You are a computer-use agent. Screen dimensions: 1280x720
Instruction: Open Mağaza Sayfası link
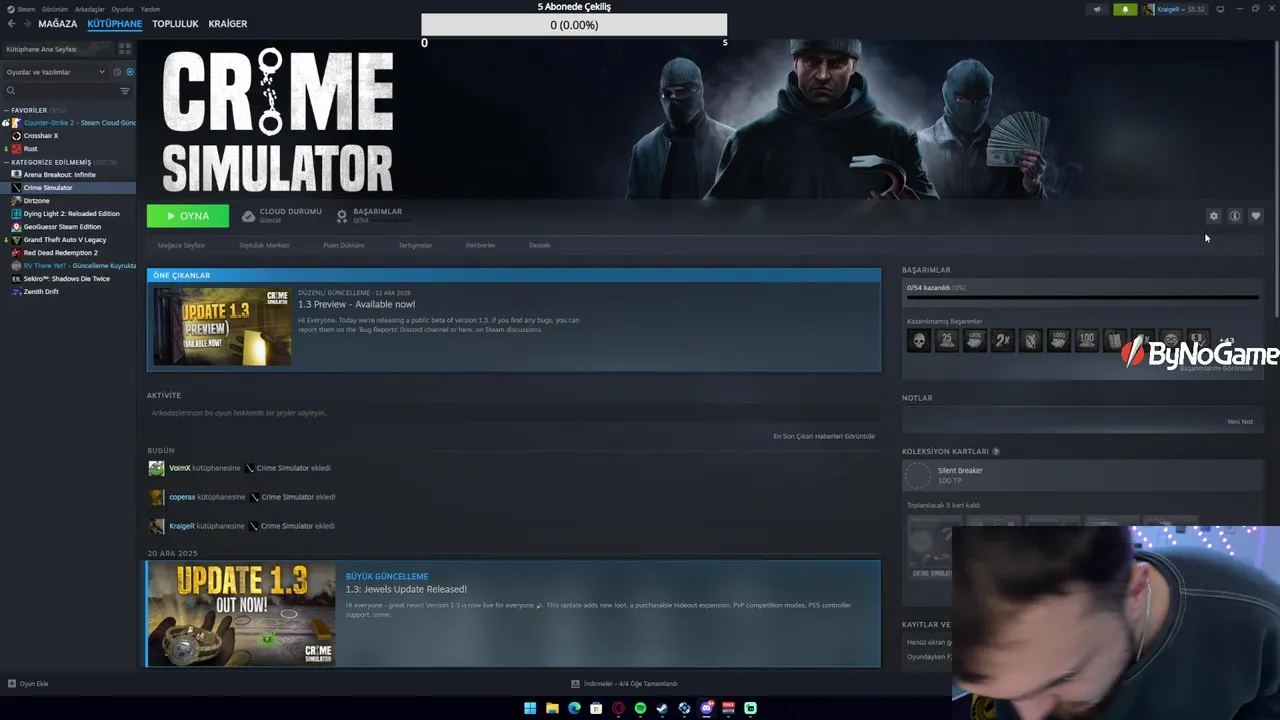pos(181,245)
